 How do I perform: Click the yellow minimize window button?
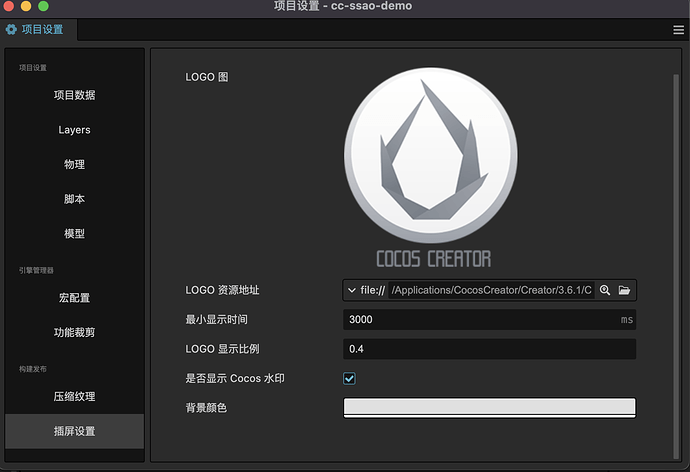click(26, 6)
